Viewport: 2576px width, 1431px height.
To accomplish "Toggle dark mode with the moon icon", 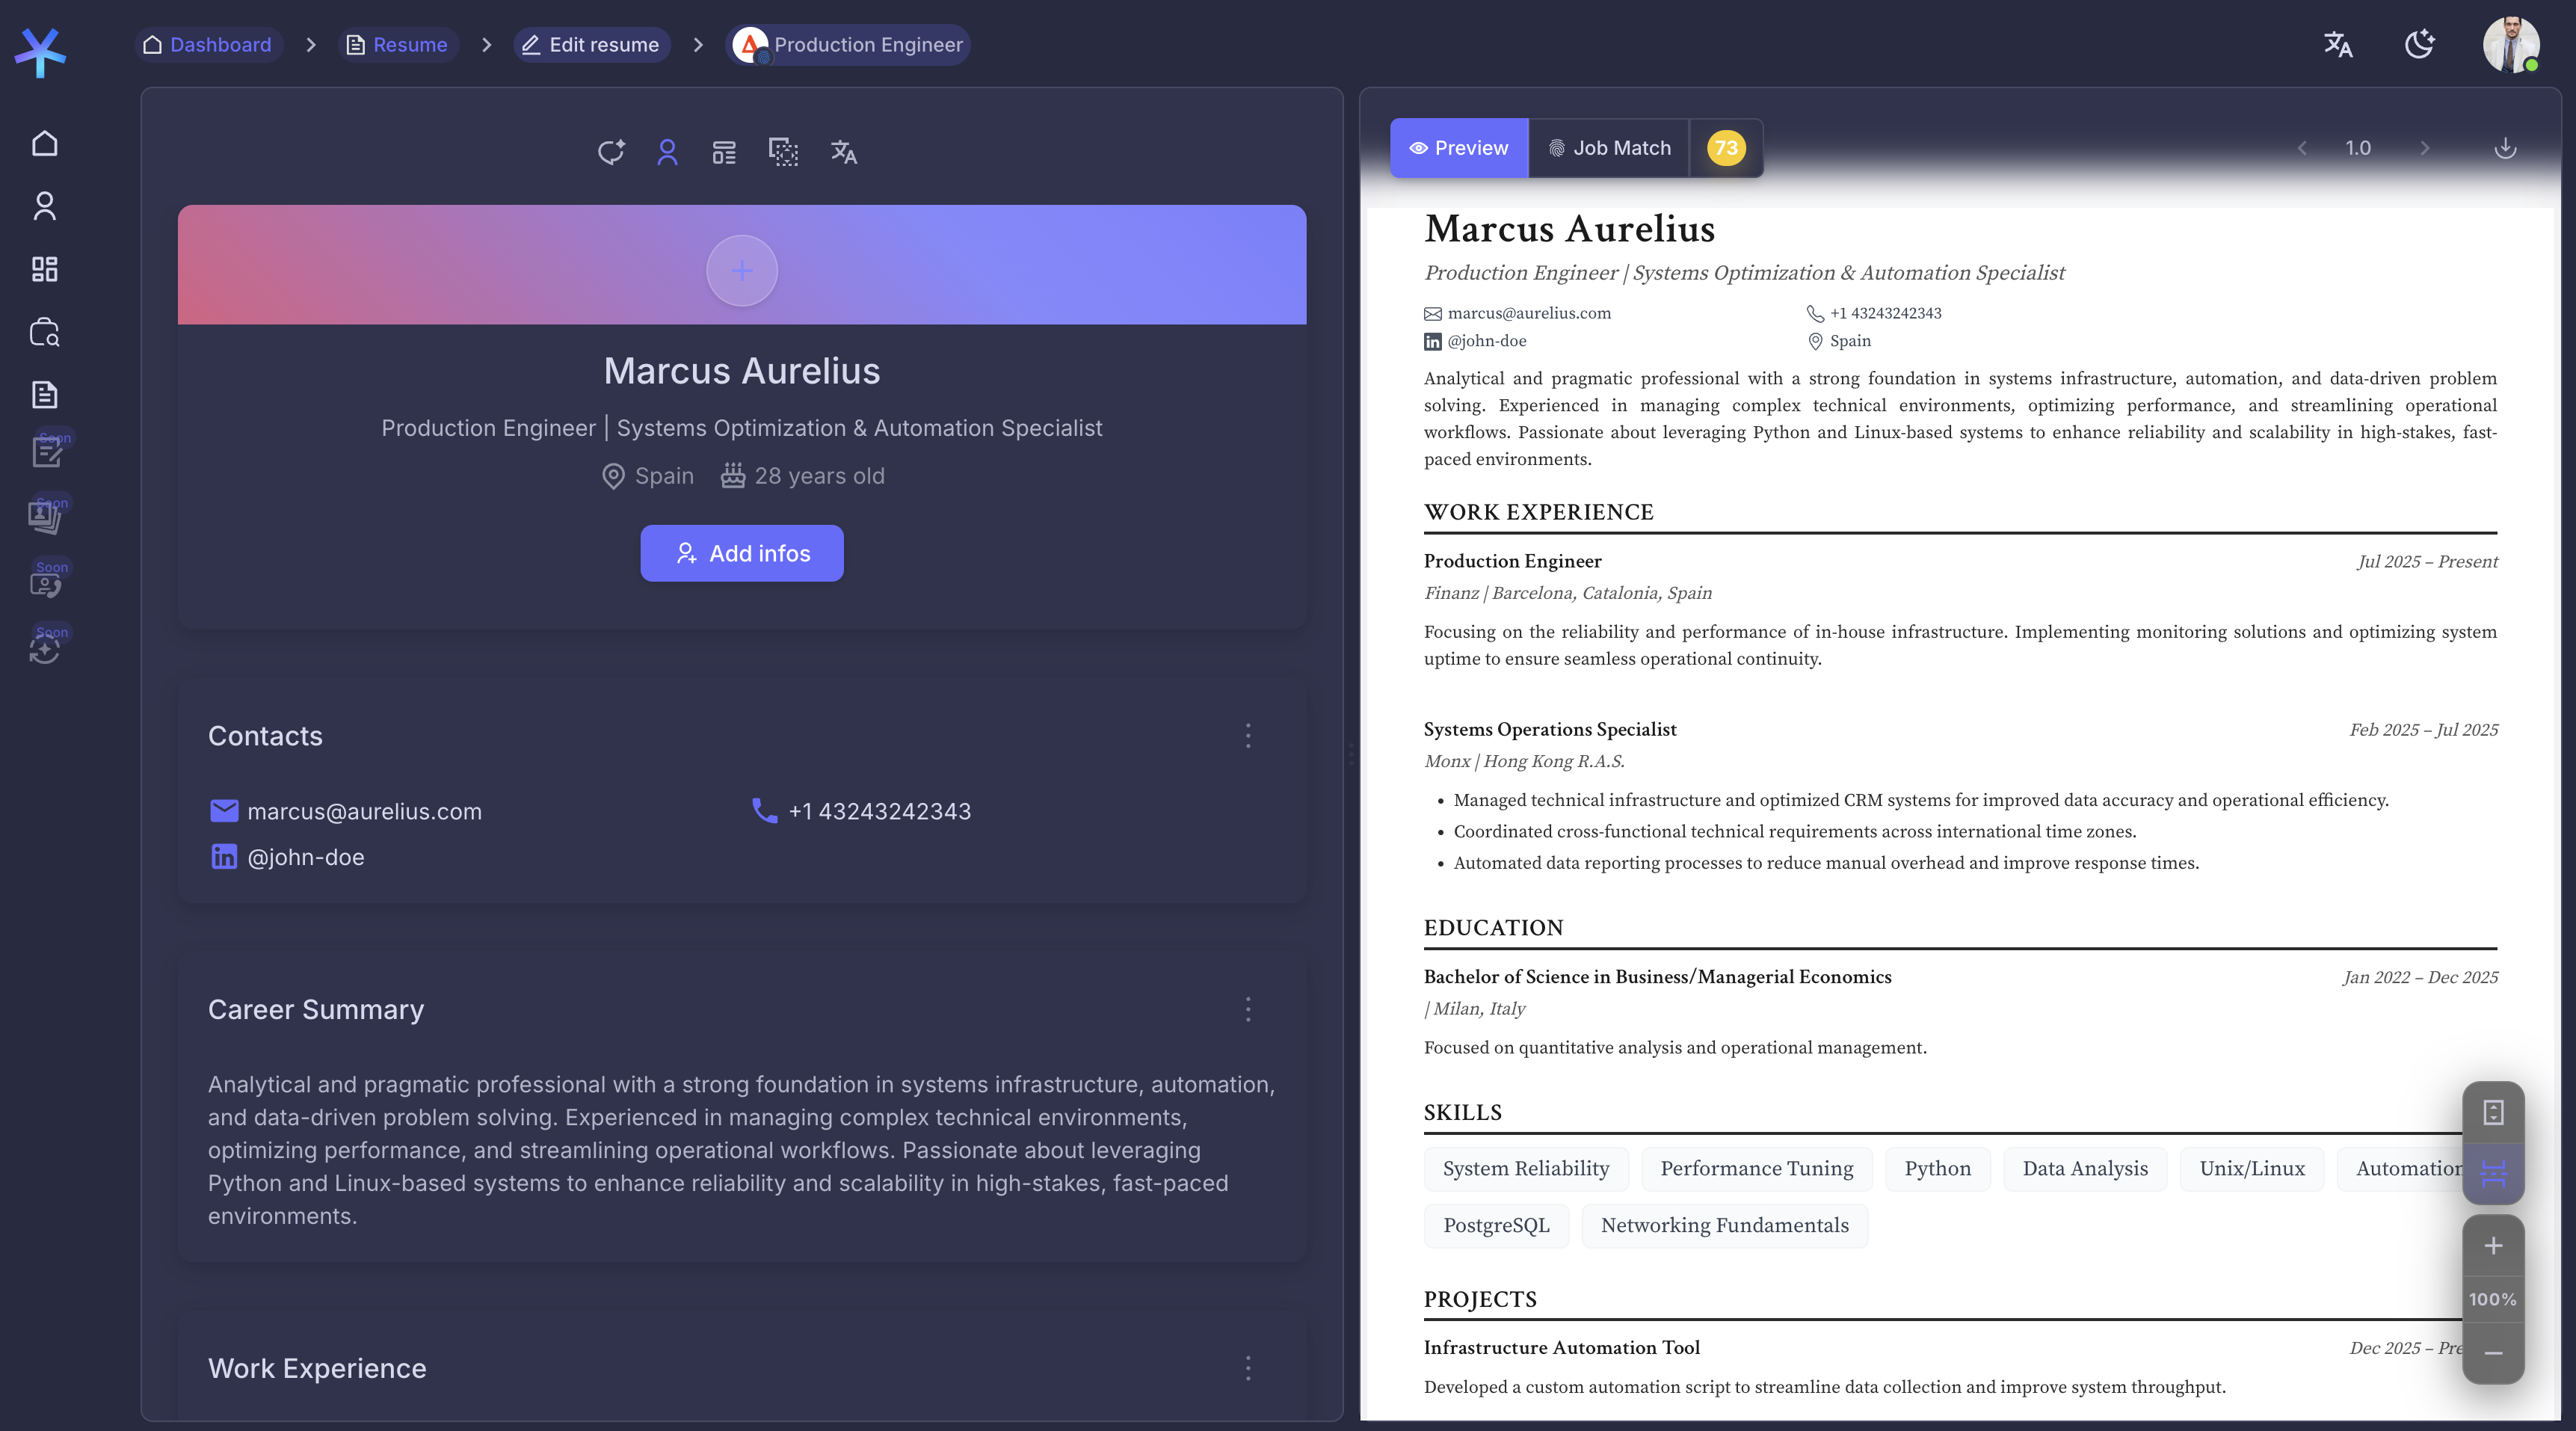I will coord(2419,45).
